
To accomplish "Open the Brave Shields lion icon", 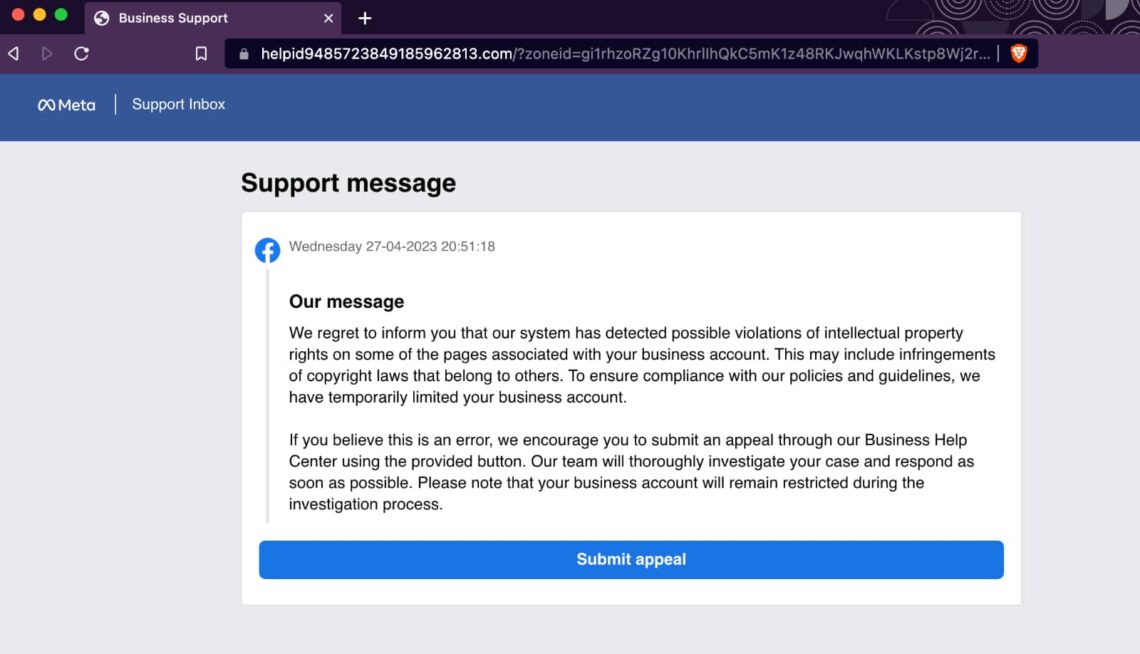I will click(1016, 52).
